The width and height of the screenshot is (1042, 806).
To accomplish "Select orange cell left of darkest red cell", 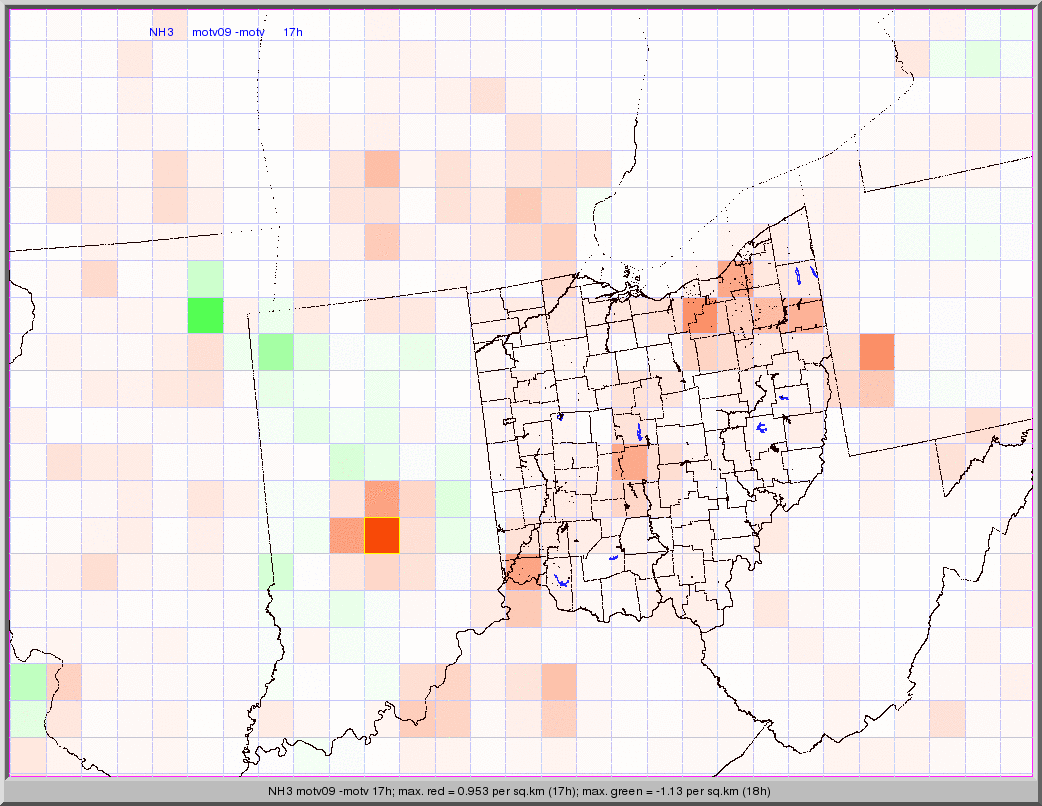I will (346, 535).
